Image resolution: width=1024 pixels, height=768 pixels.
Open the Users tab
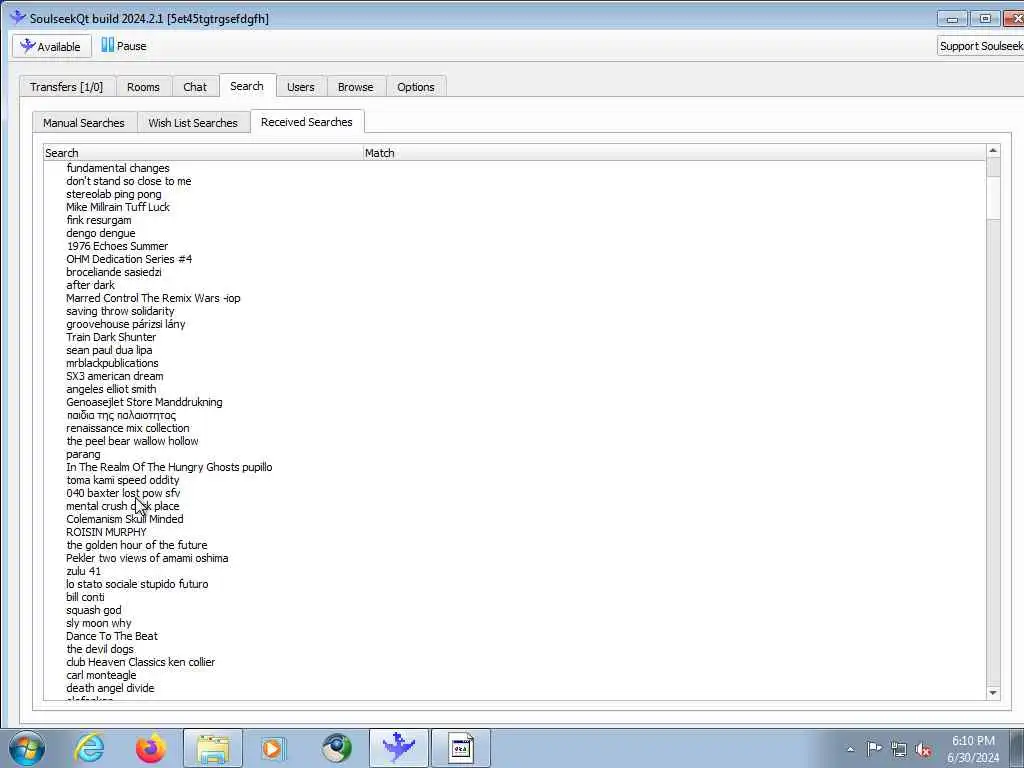pyautogui.click(x=300, y=87)
